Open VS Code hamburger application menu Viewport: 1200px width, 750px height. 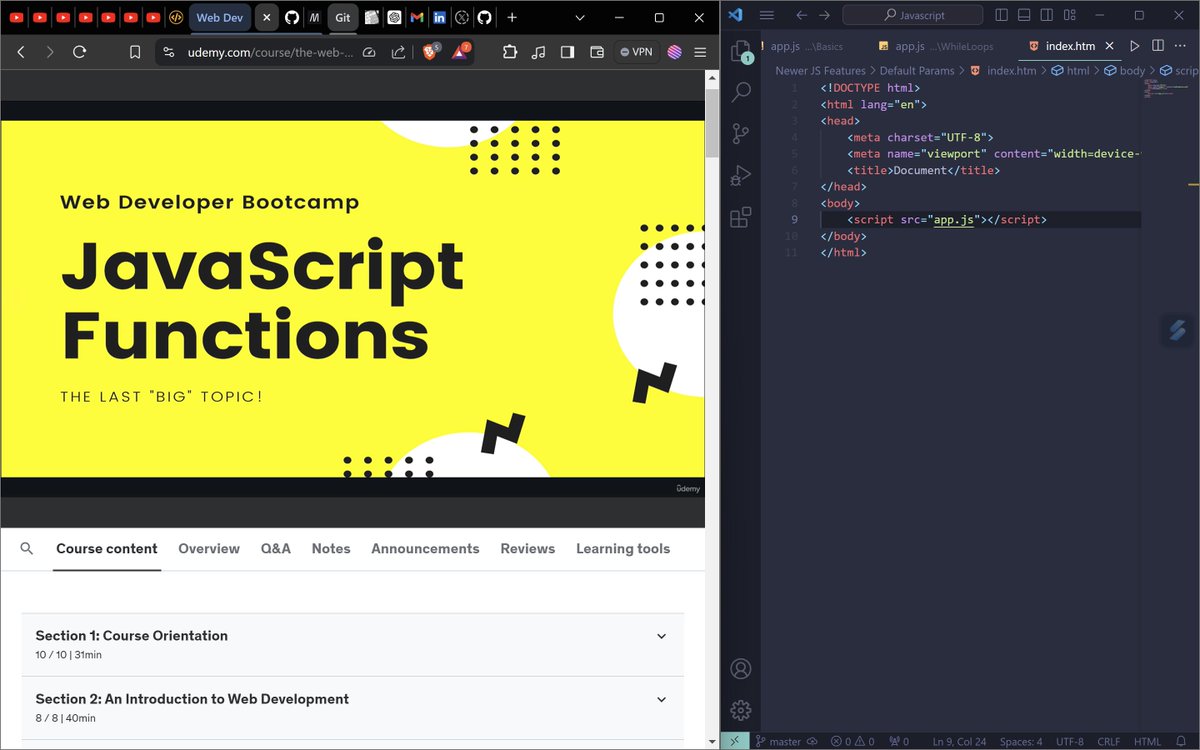tap(767, 15)
